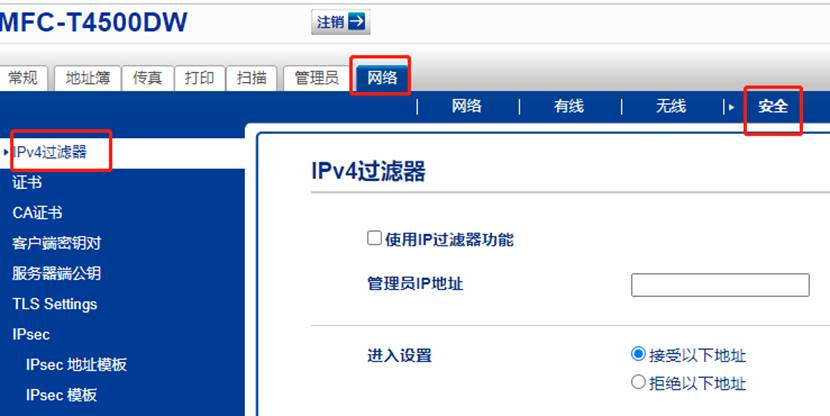The image size is (830, 416).
Task: Open the 无线 submenu
Action: click(x=670, y=106)
